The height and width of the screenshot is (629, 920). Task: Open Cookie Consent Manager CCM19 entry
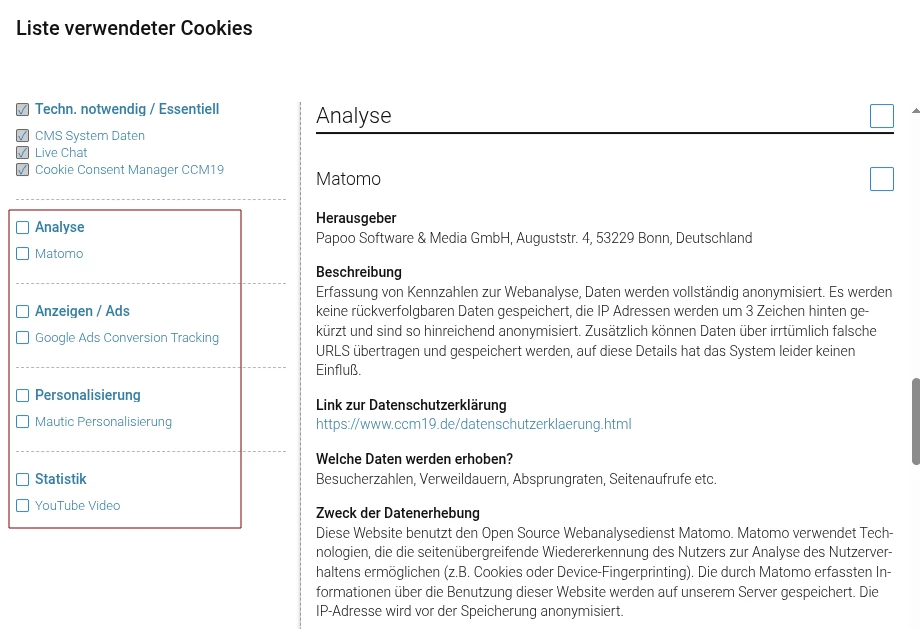click(129, 170)
